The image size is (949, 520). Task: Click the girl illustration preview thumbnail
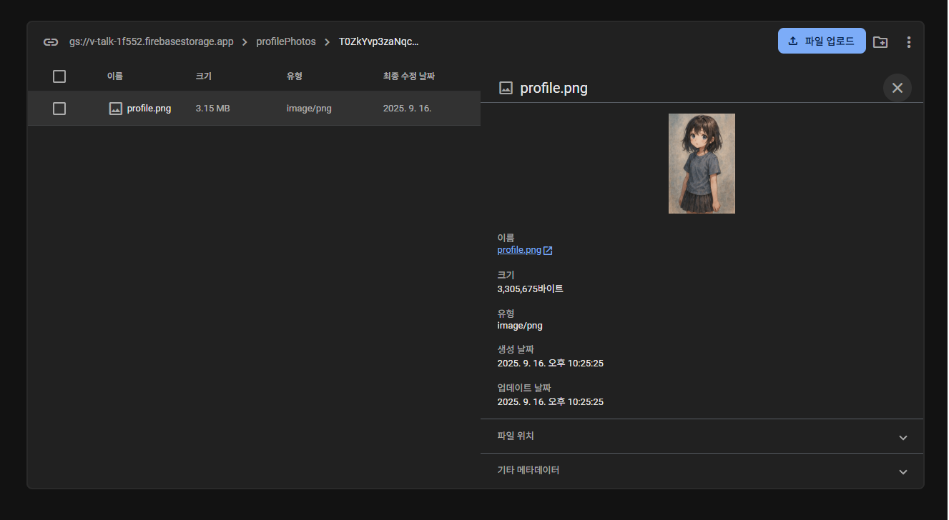click(x=701, y=163)
